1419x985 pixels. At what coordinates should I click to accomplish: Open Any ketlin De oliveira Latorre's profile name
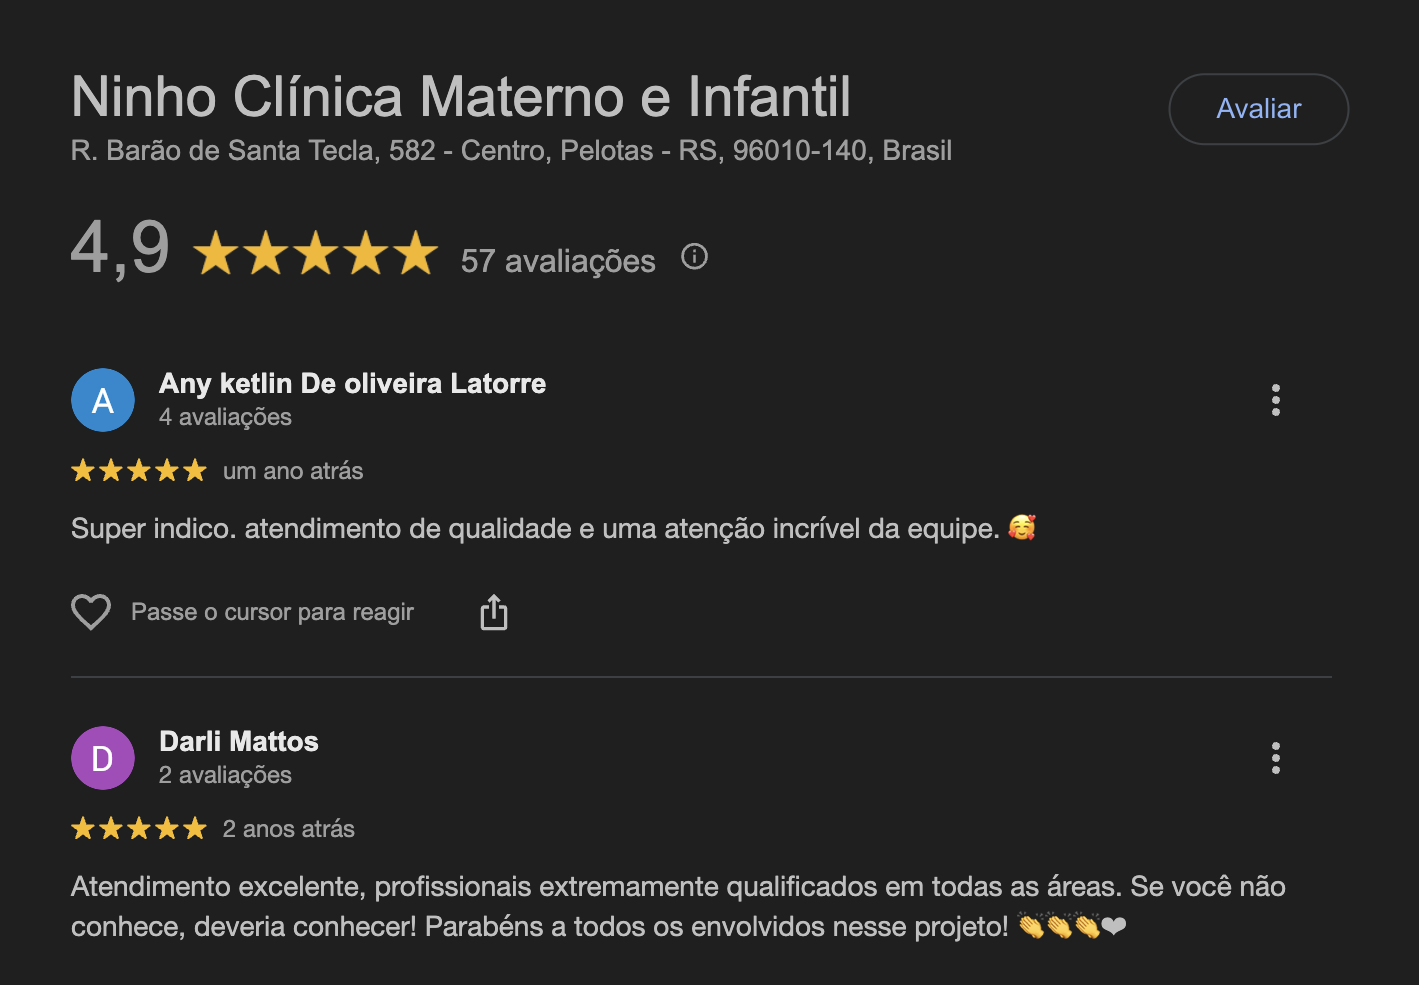tap(352, 384)
